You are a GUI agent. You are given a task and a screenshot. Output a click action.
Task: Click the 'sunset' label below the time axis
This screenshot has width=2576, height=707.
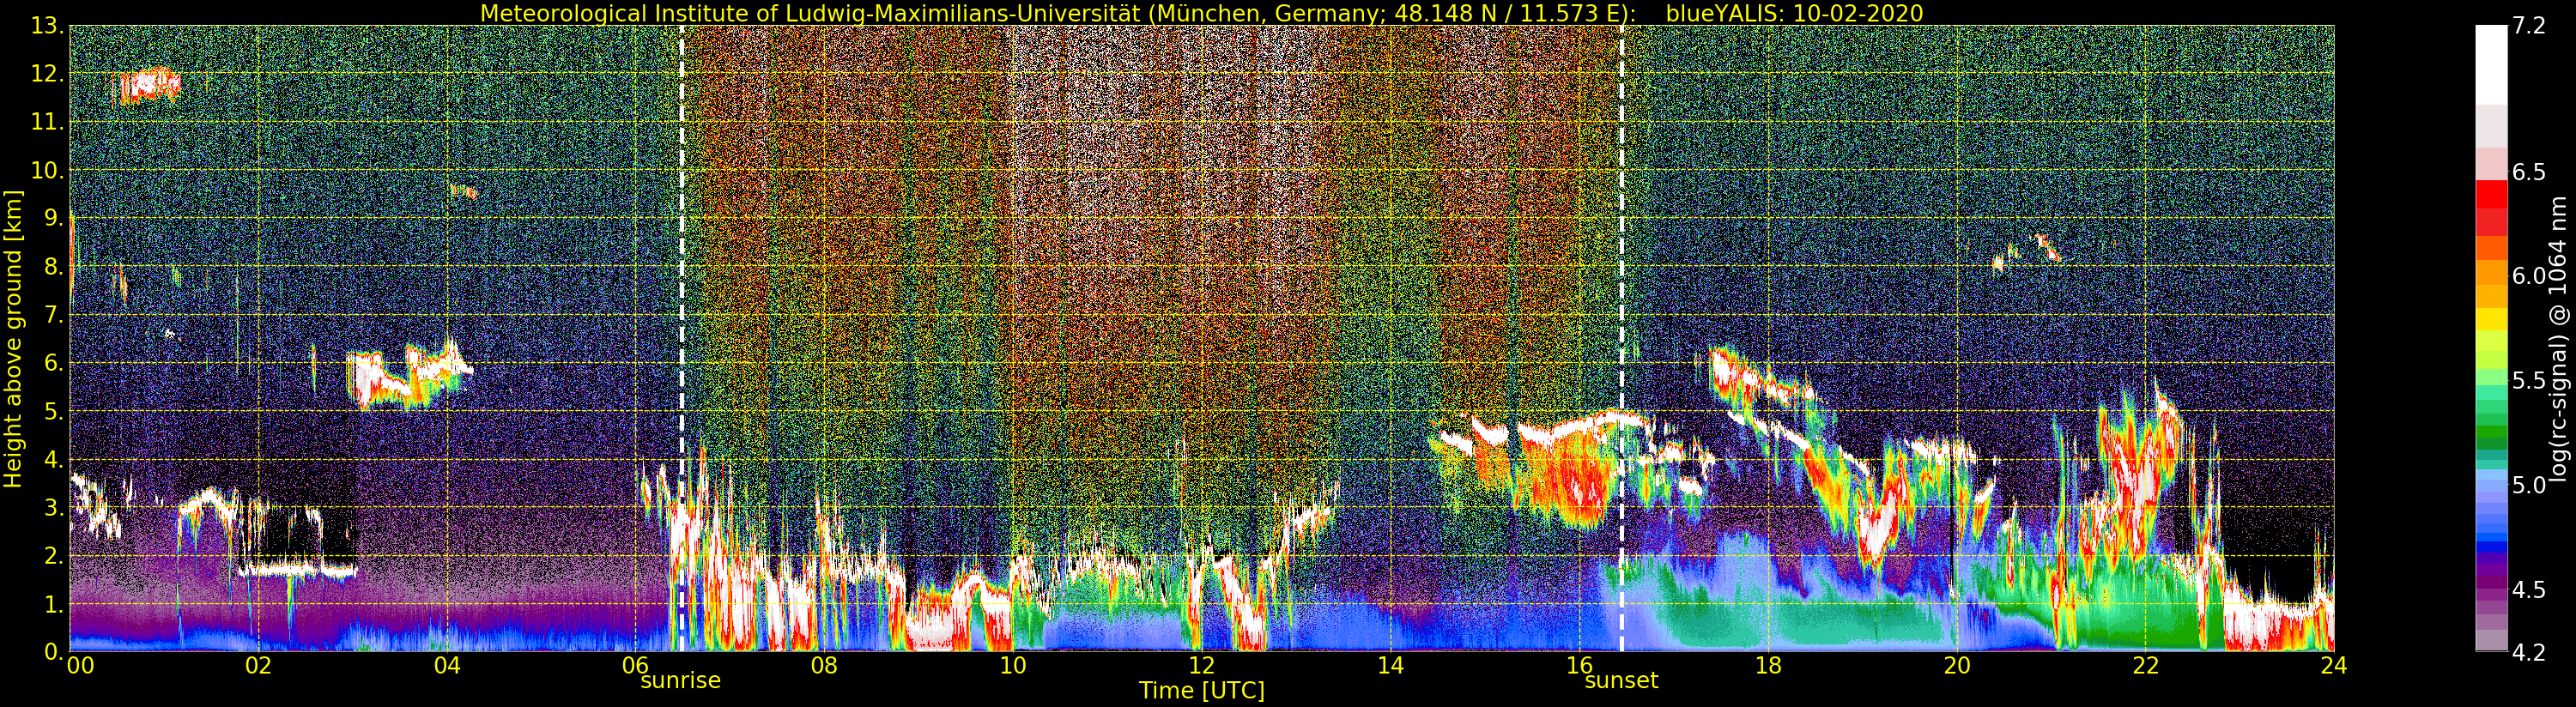pyautogui.click(x=1621, y=681)
